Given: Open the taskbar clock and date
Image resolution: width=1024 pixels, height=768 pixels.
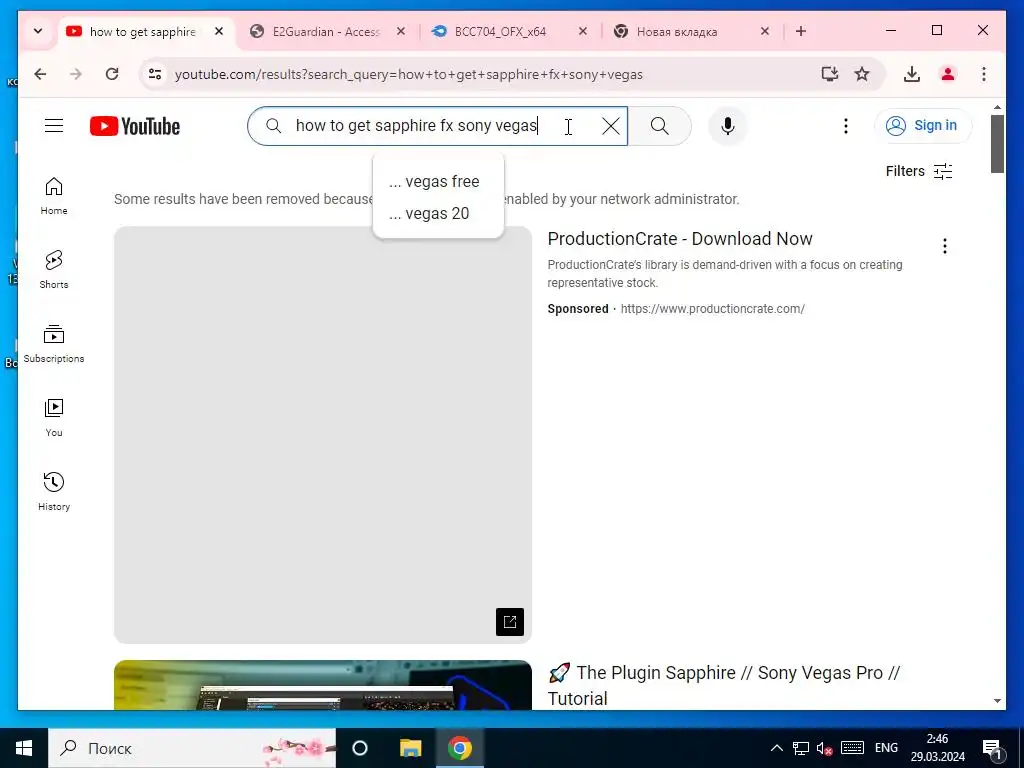Looking at the screenshot, I should tap(938, 748).
